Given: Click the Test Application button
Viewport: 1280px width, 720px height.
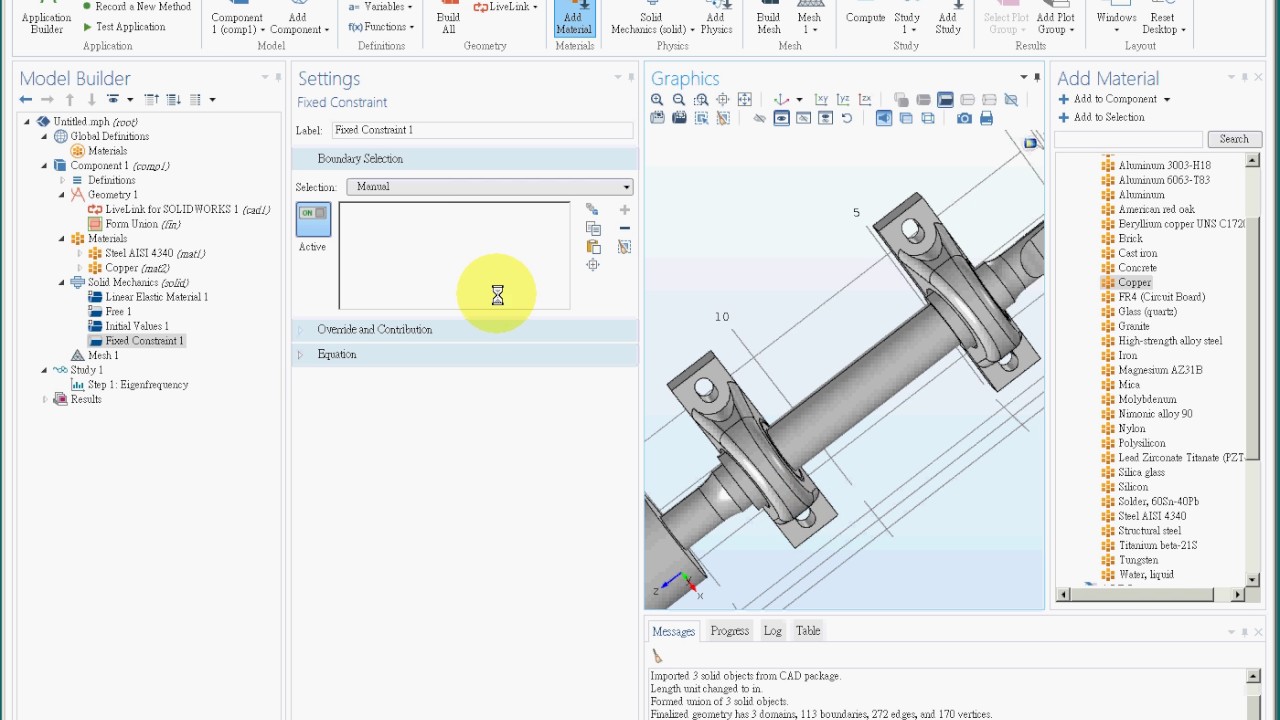Looking at the screenshot, I should 124,27.
